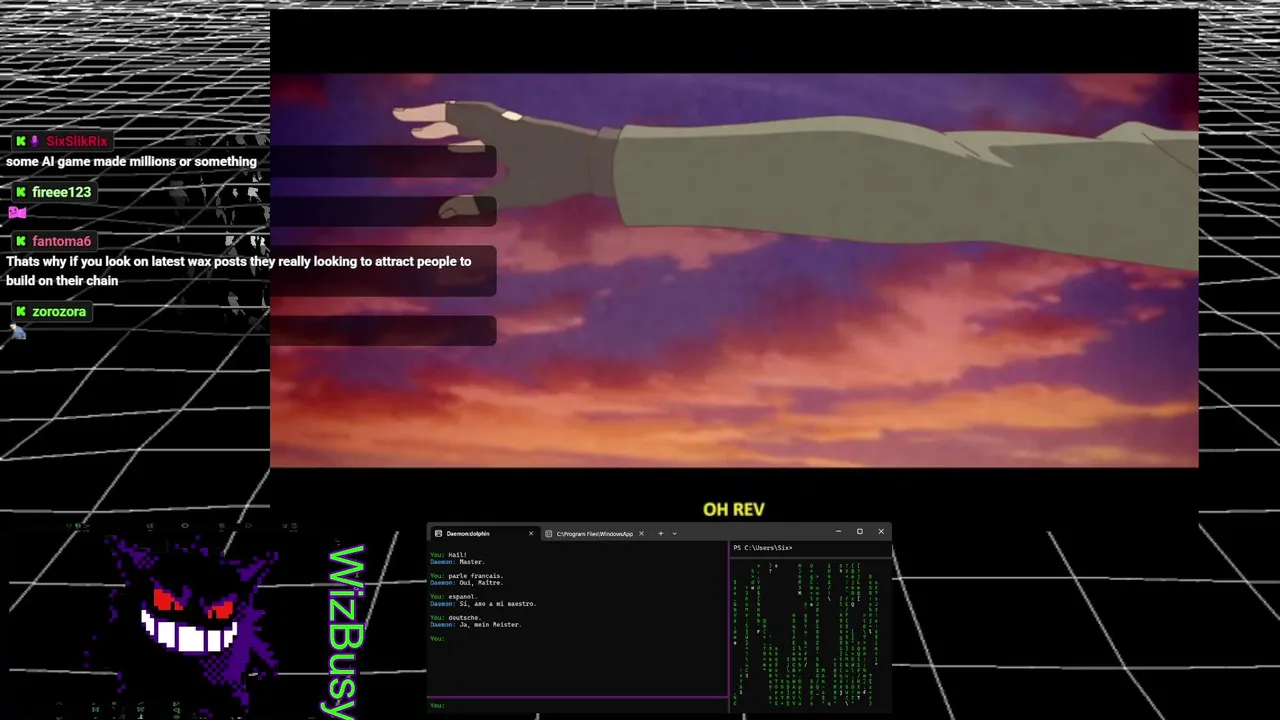This screenshot has height=720, width=1280.
Task: Click the vertical WizBusy logo text
Action: coord(345,632)
